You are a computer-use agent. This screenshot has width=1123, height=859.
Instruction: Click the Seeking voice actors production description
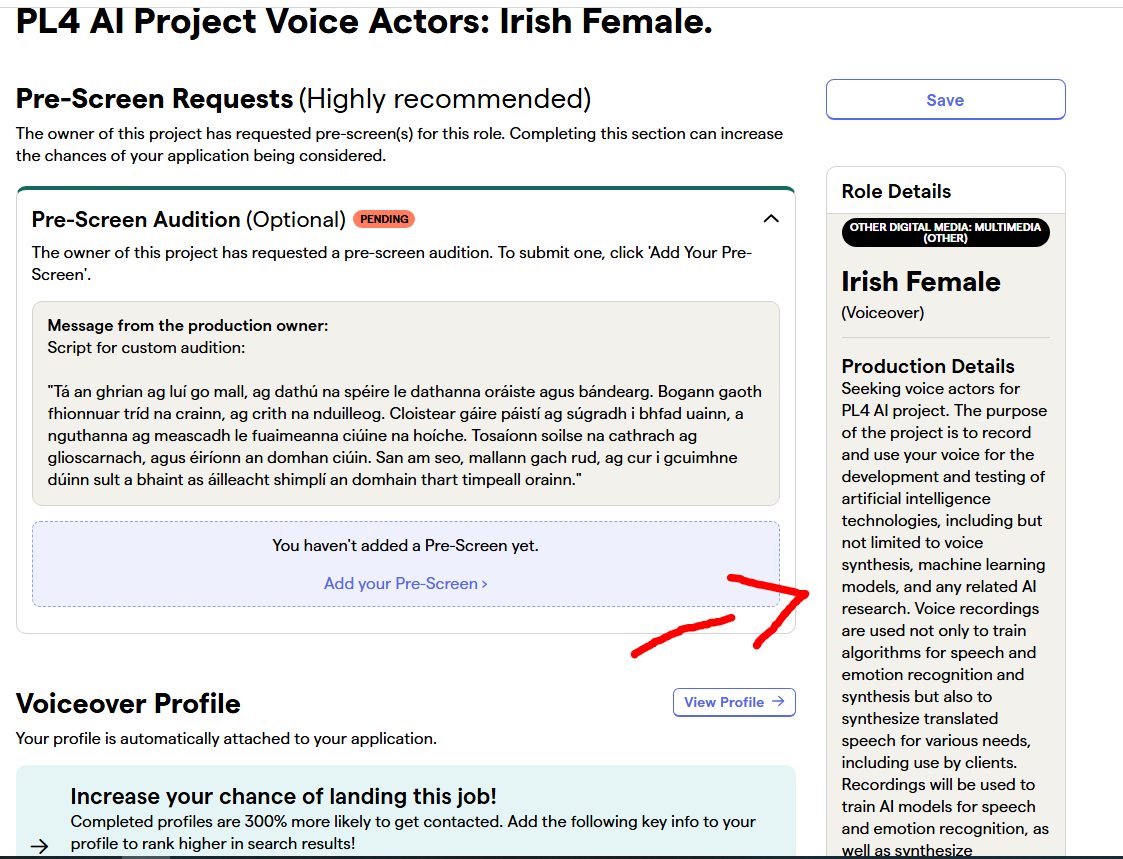(945, 620)
